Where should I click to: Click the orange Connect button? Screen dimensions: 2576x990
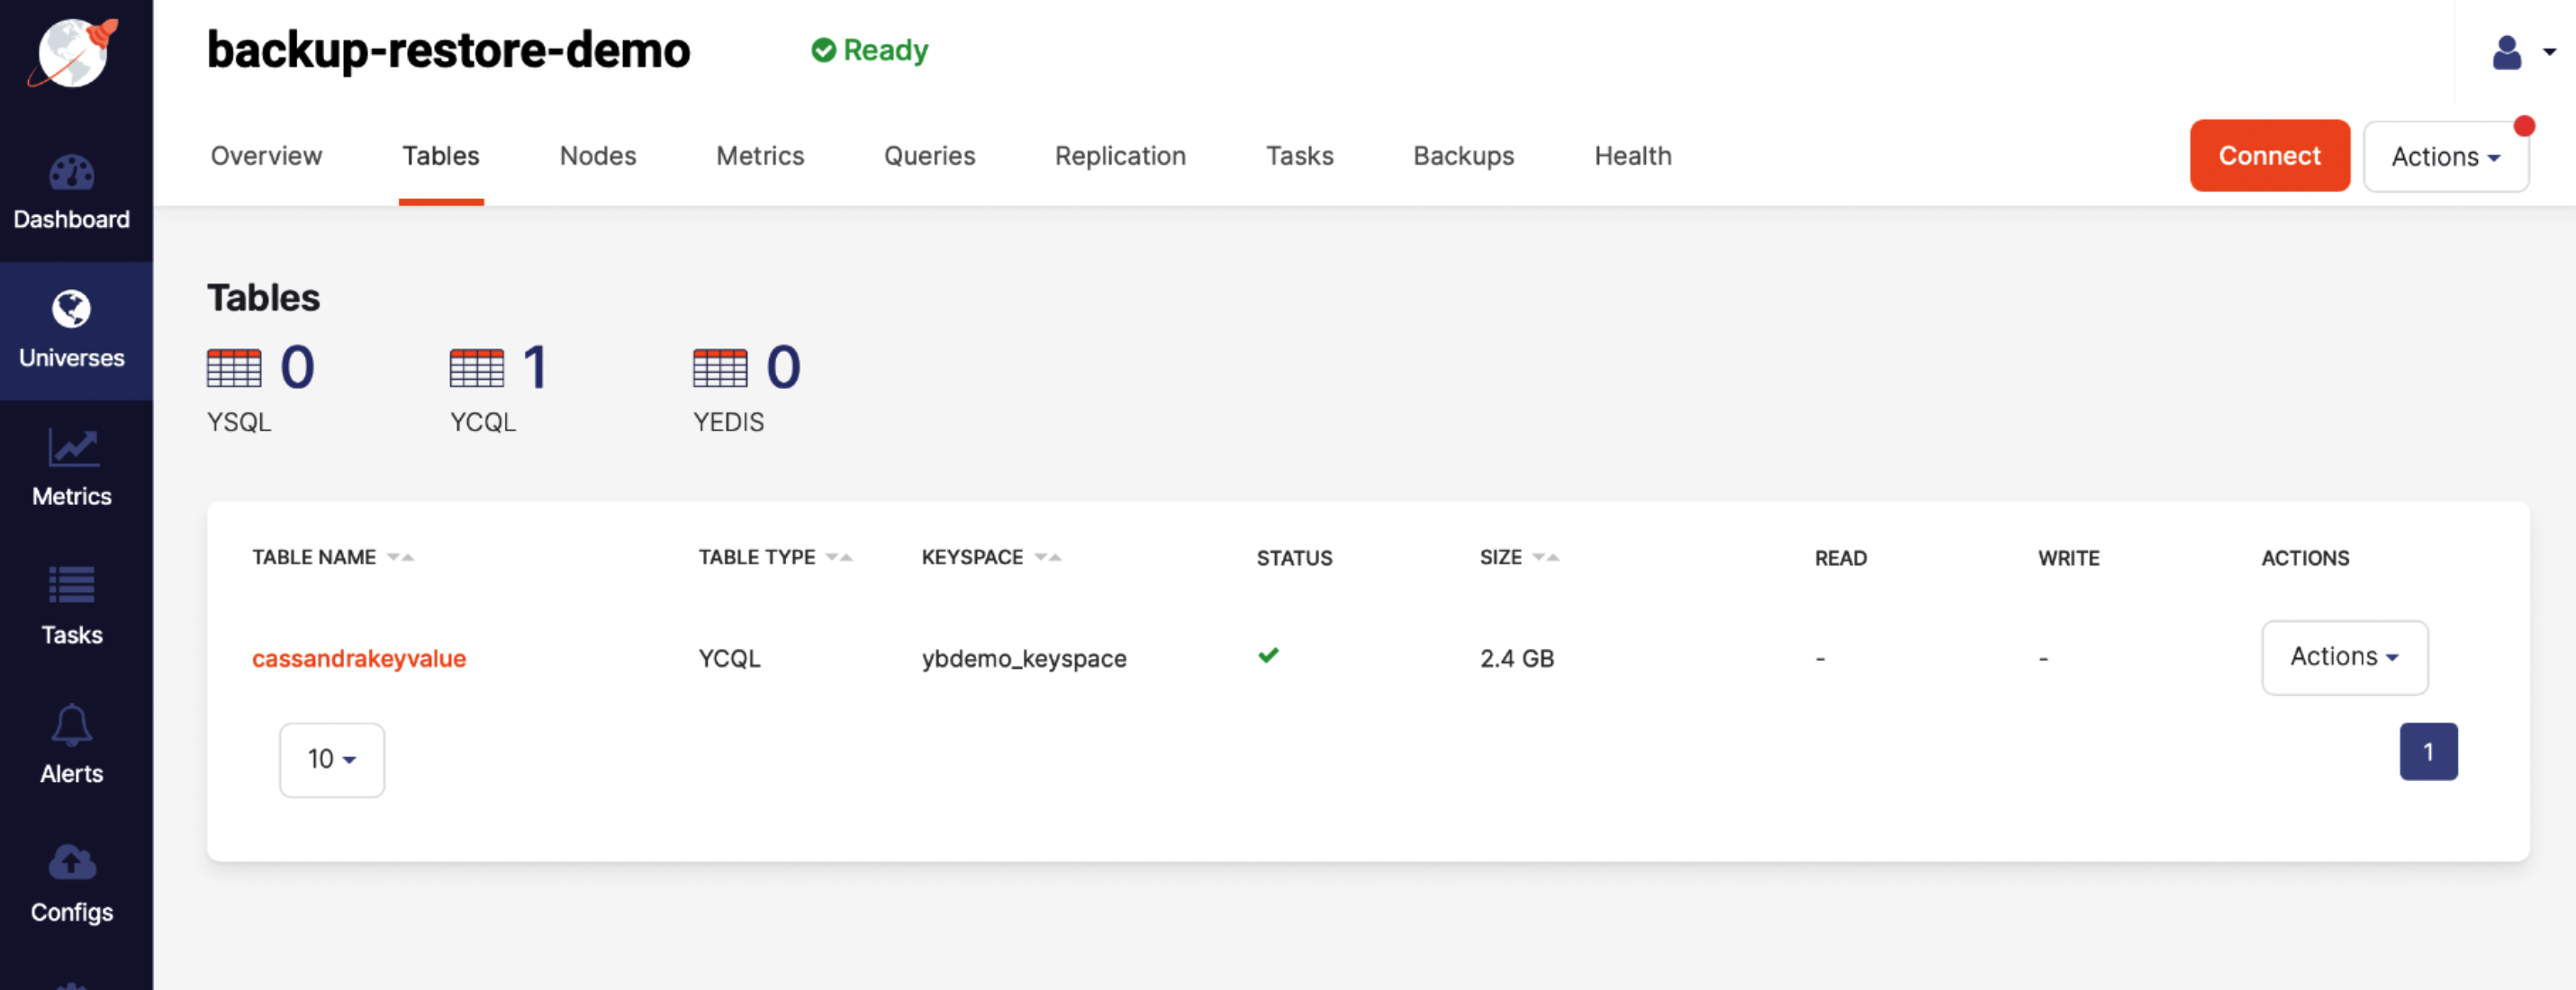coord(2269,156)
